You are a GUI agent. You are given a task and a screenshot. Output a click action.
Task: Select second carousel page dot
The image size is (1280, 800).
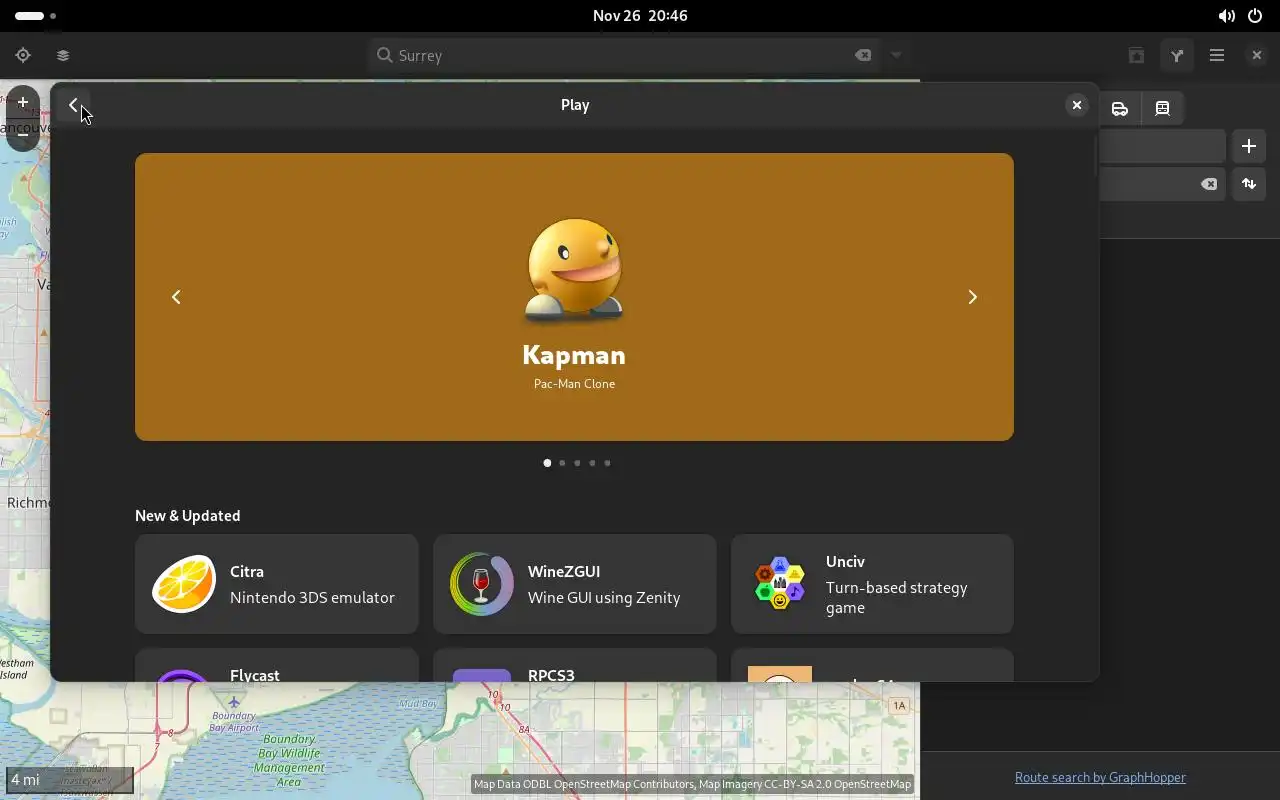(x=562, y=463)
